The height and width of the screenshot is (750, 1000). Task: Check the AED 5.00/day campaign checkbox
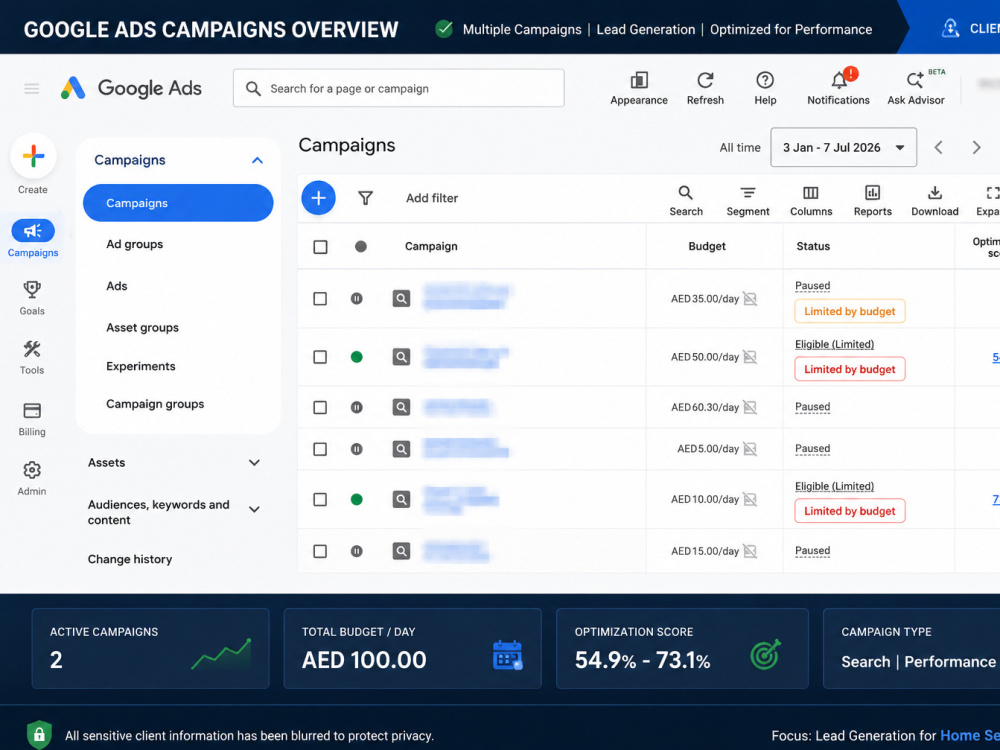(x=320, y=450)
